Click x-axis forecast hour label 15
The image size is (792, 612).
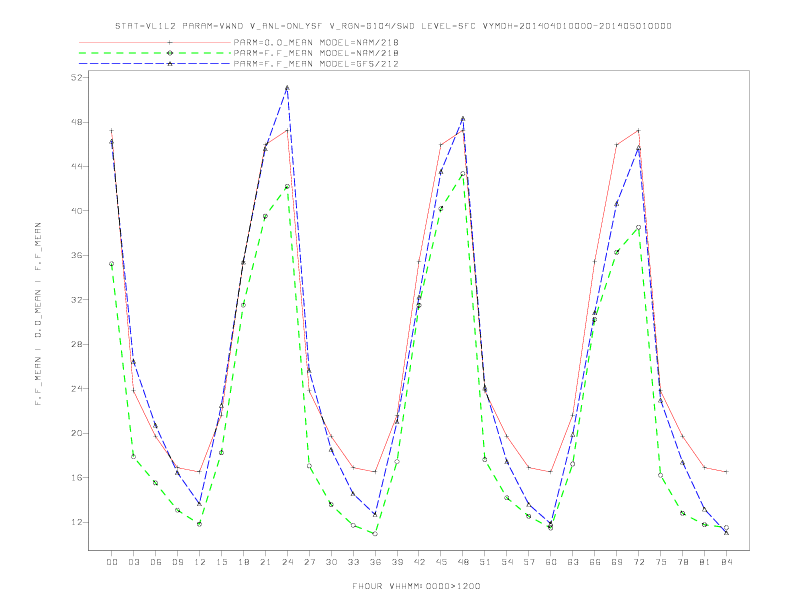221,562
